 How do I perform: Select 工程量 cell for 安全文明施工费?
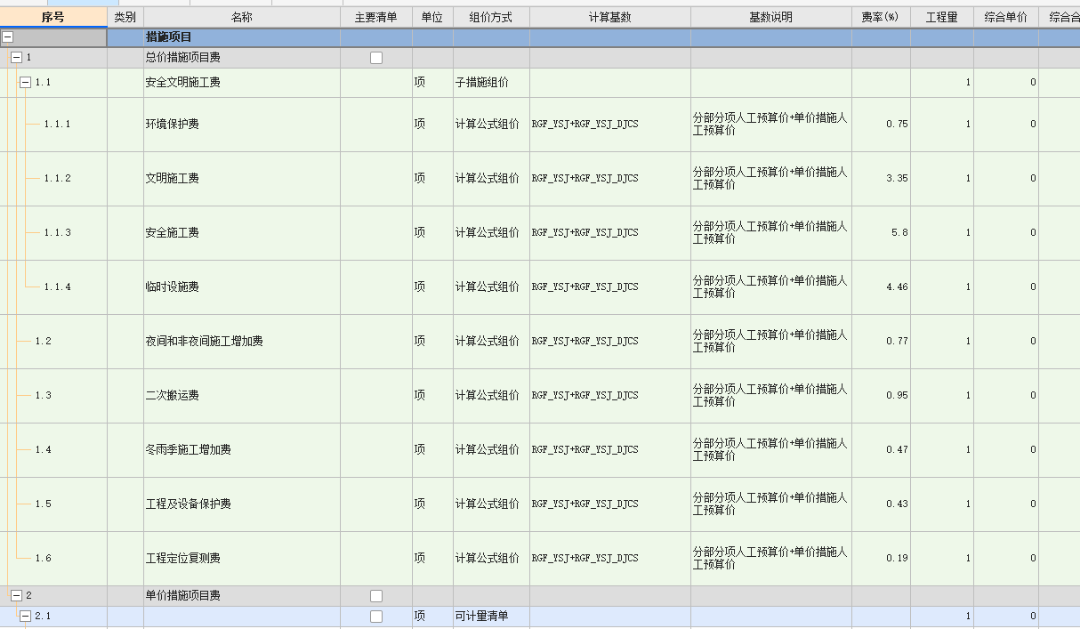[942, 83]
